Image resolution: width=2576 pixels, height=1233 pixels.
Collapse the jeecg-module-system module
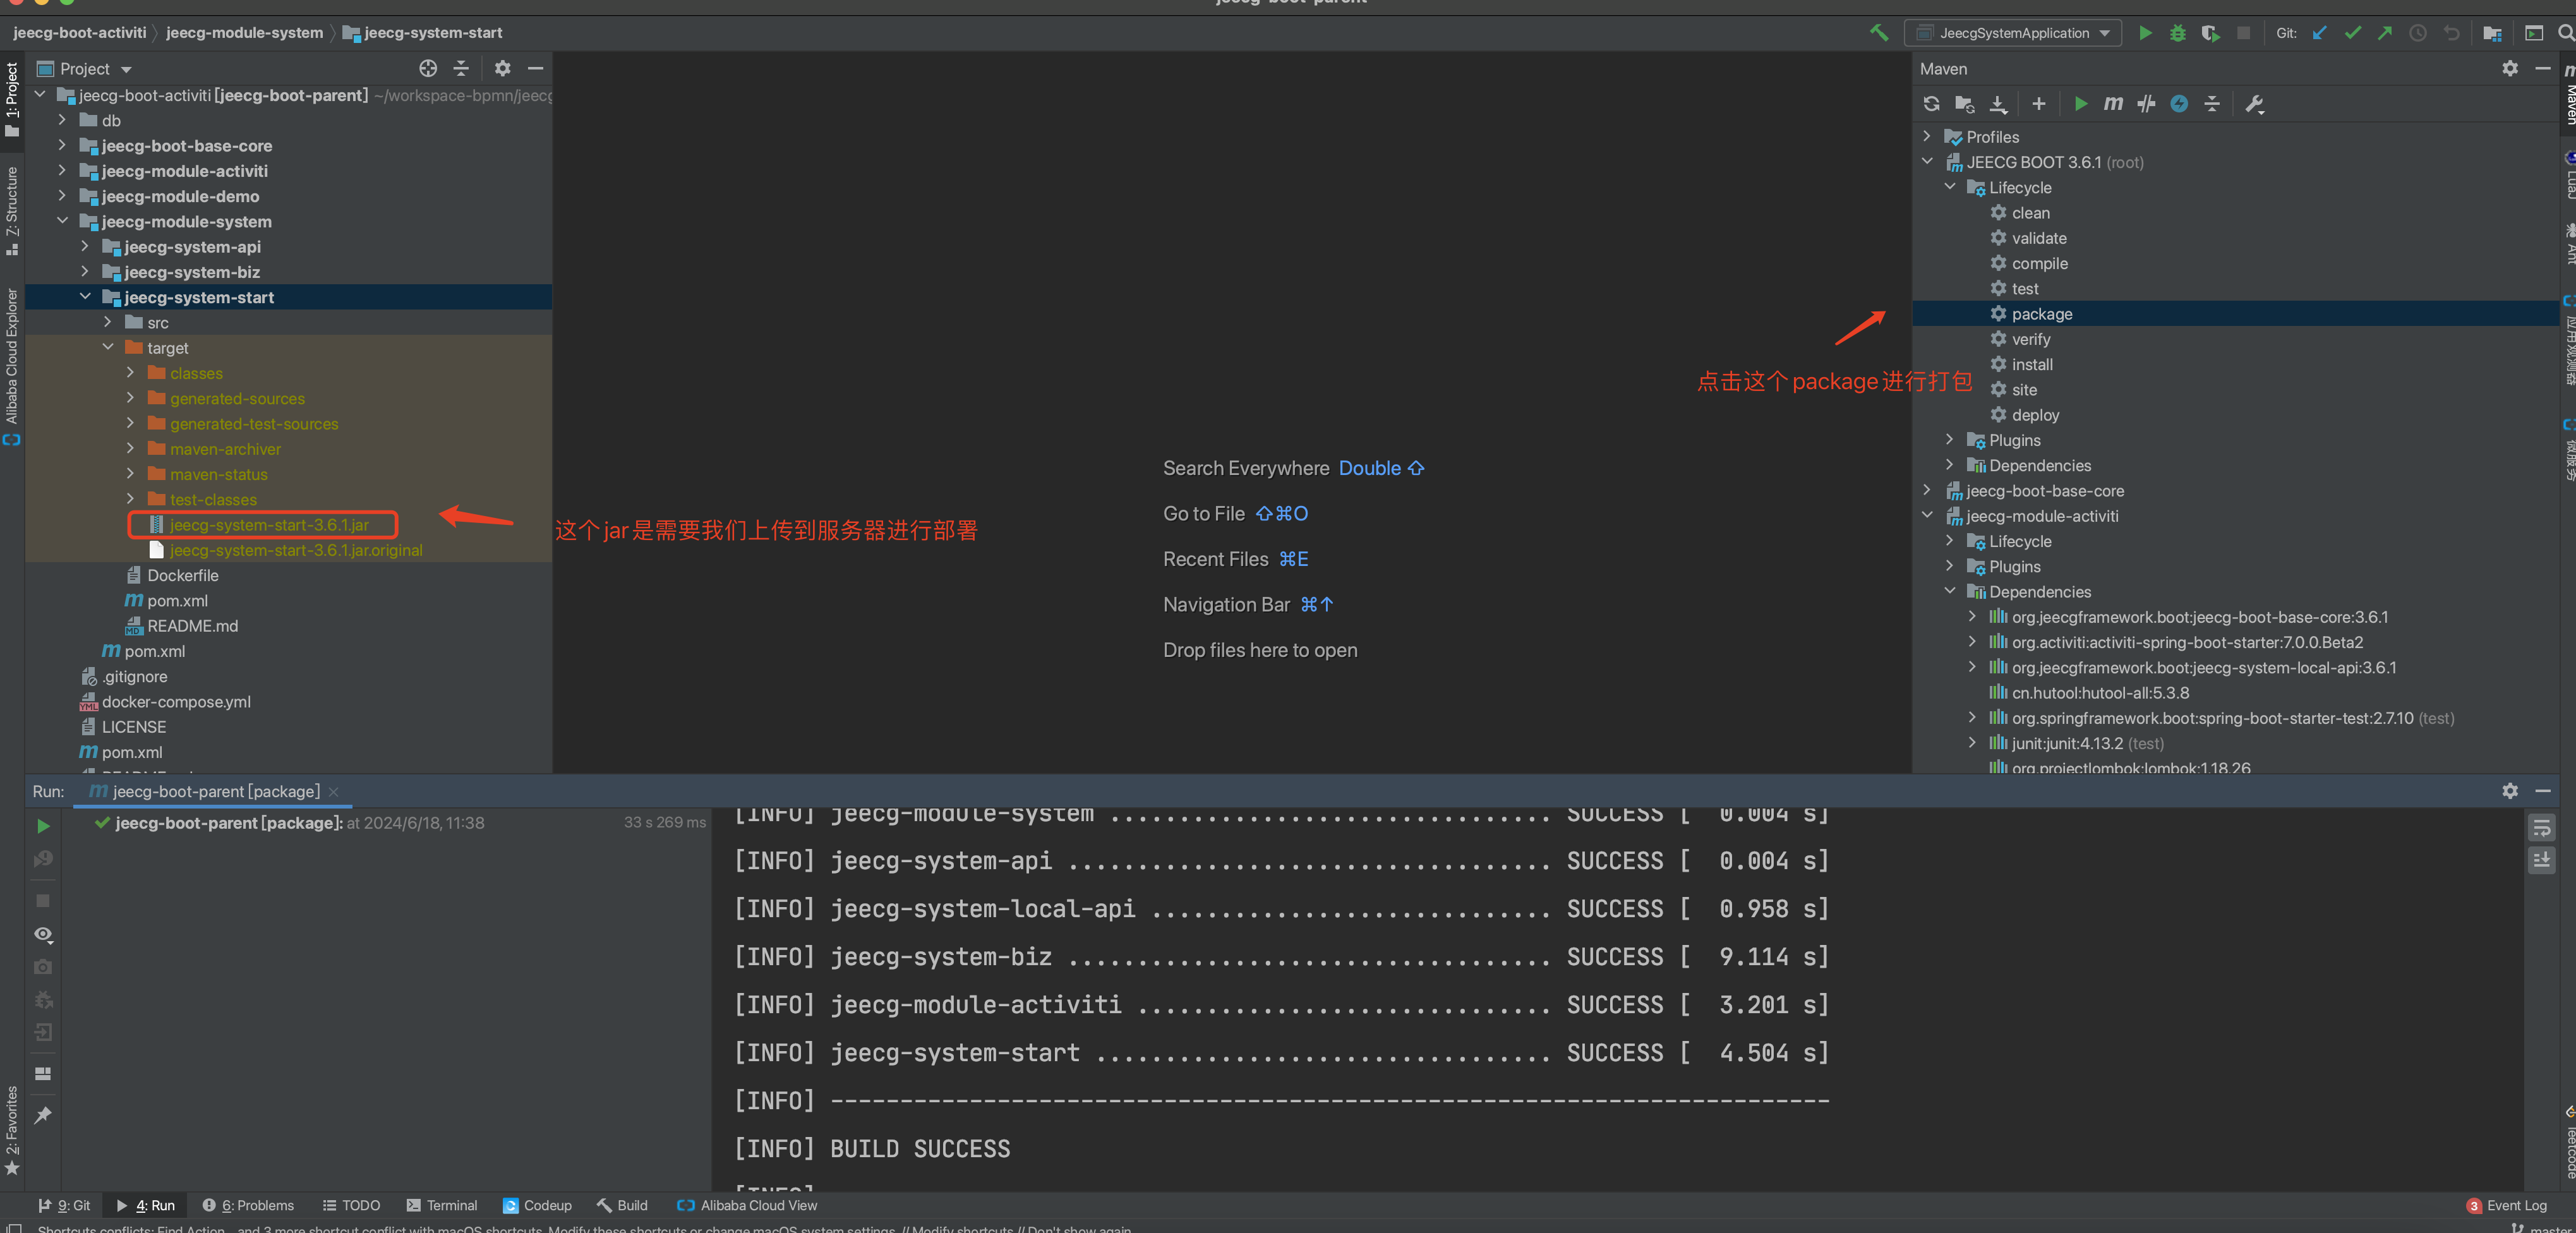coord(63,221)
